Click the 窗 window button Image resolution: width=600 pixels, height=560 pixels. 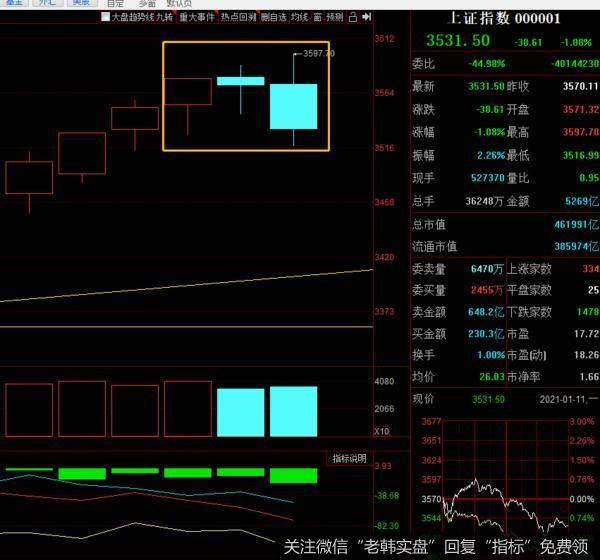click(x=318, y=17)
